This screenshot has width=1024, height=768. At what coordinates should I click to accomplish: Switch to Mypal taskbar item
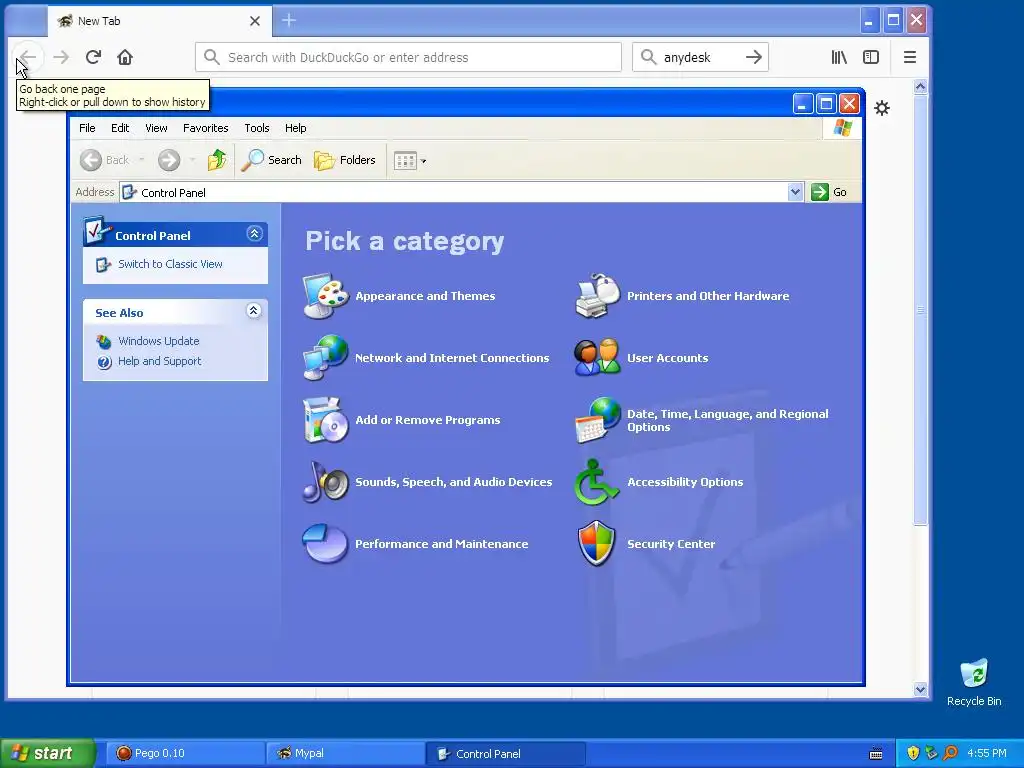[x=345, y=753]
